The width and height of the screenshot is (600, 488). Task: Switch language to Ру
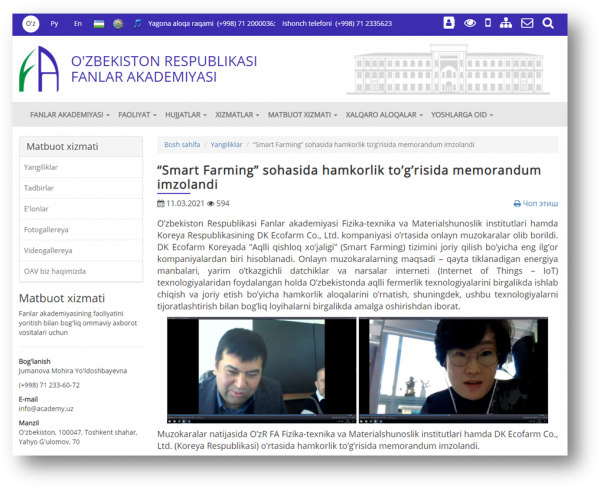(54, 24)
